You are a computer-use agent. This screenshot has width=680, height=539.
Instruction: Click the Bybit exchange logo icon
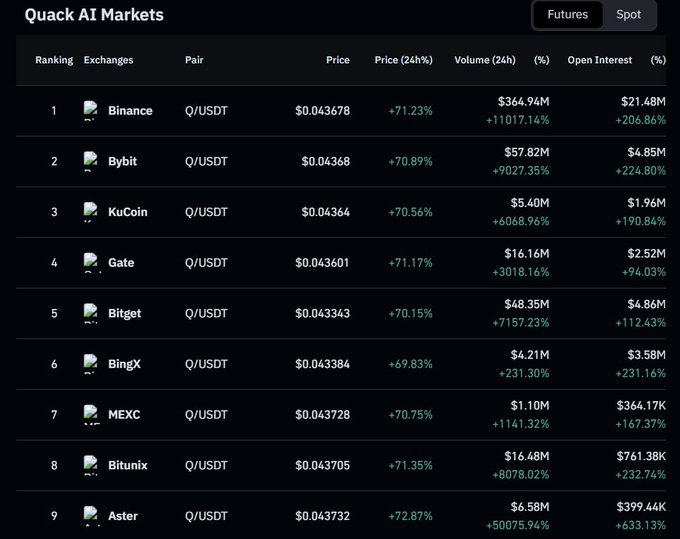tap(91, 161)
